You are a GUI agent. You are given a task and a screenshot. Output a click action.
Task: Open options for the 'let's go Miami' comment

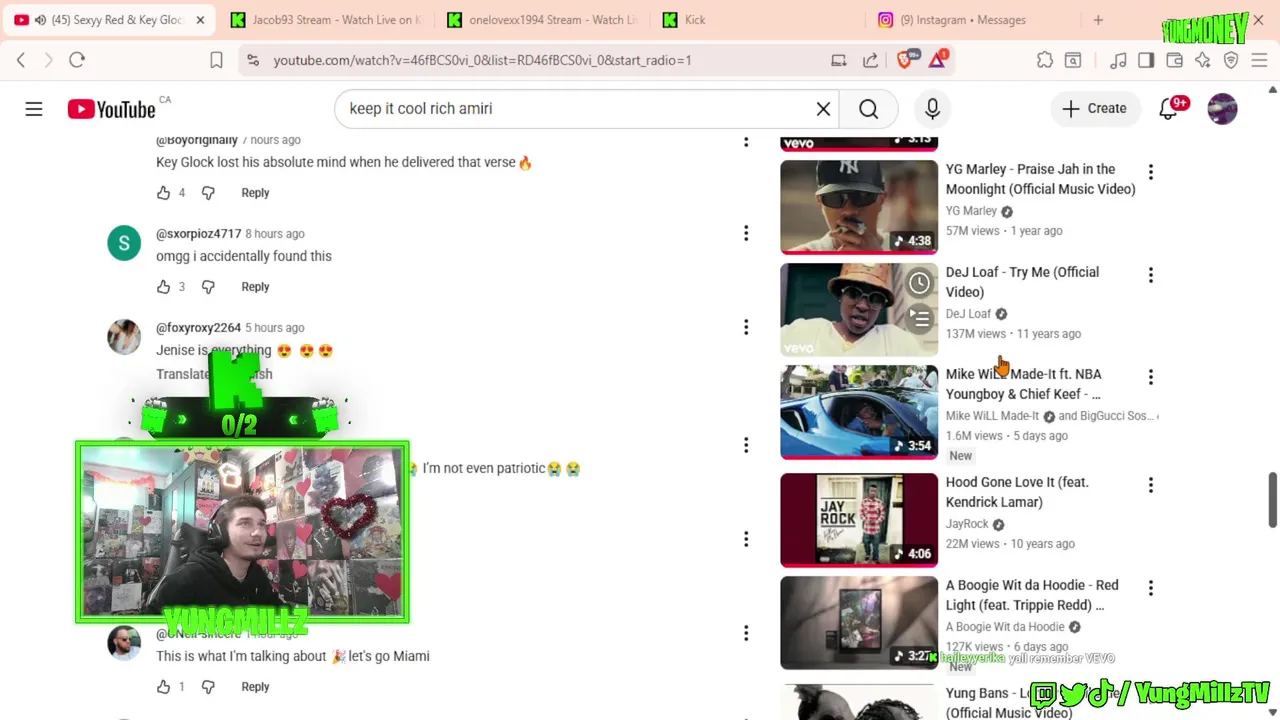[x=746, y=633]
